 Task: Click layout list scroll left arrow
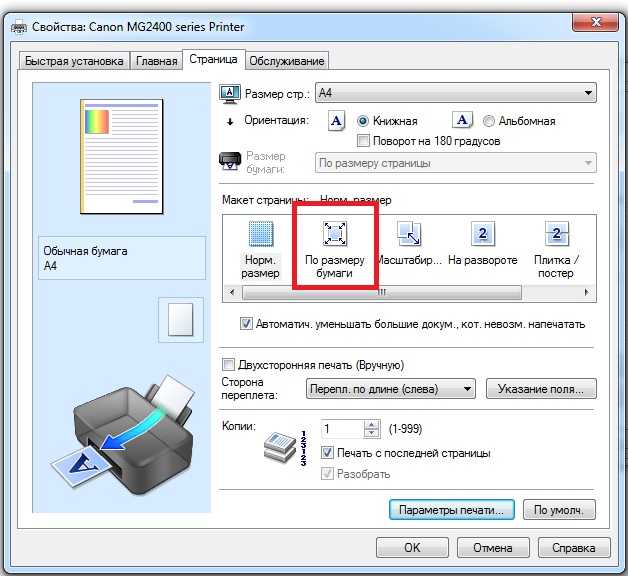pyautogui.click(x=232, y=292)
